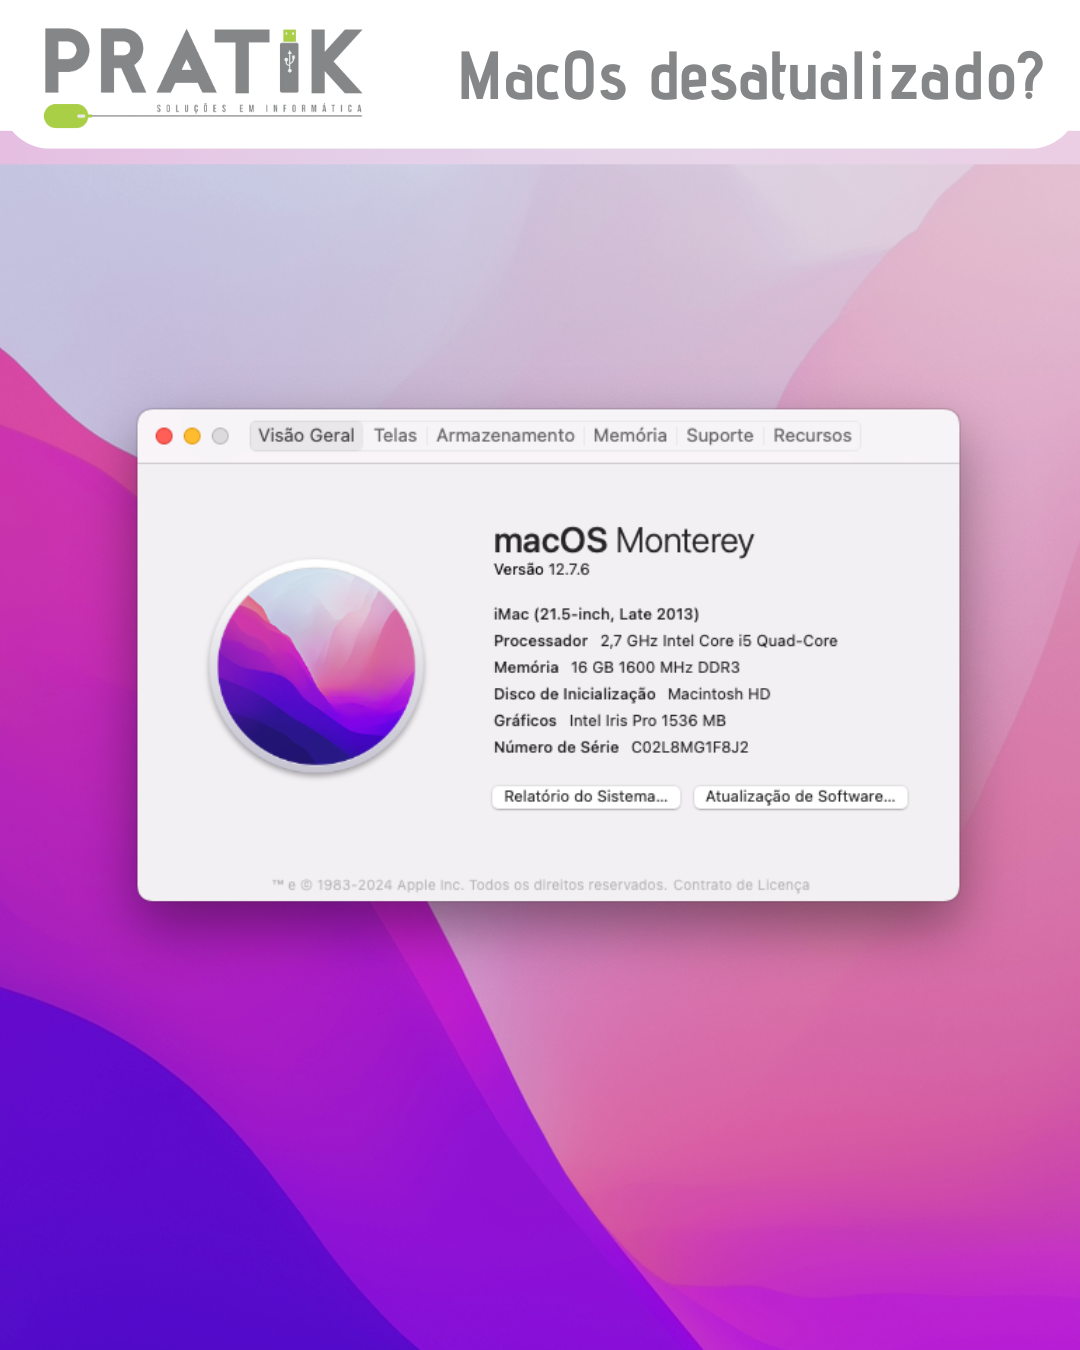Click the serial number C02L8MG1F8J2
This screenshot has height=1350, width=1080.
[689, 747]
